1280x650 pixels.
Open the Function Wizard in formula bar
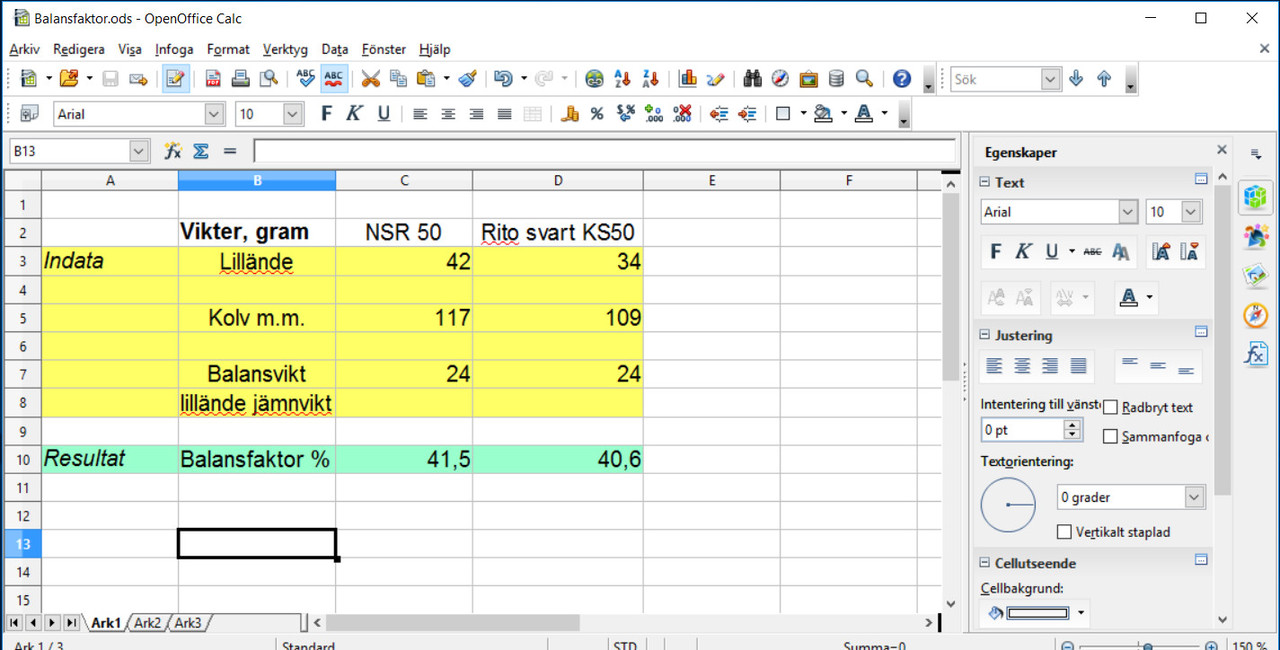tap(173, 151)
